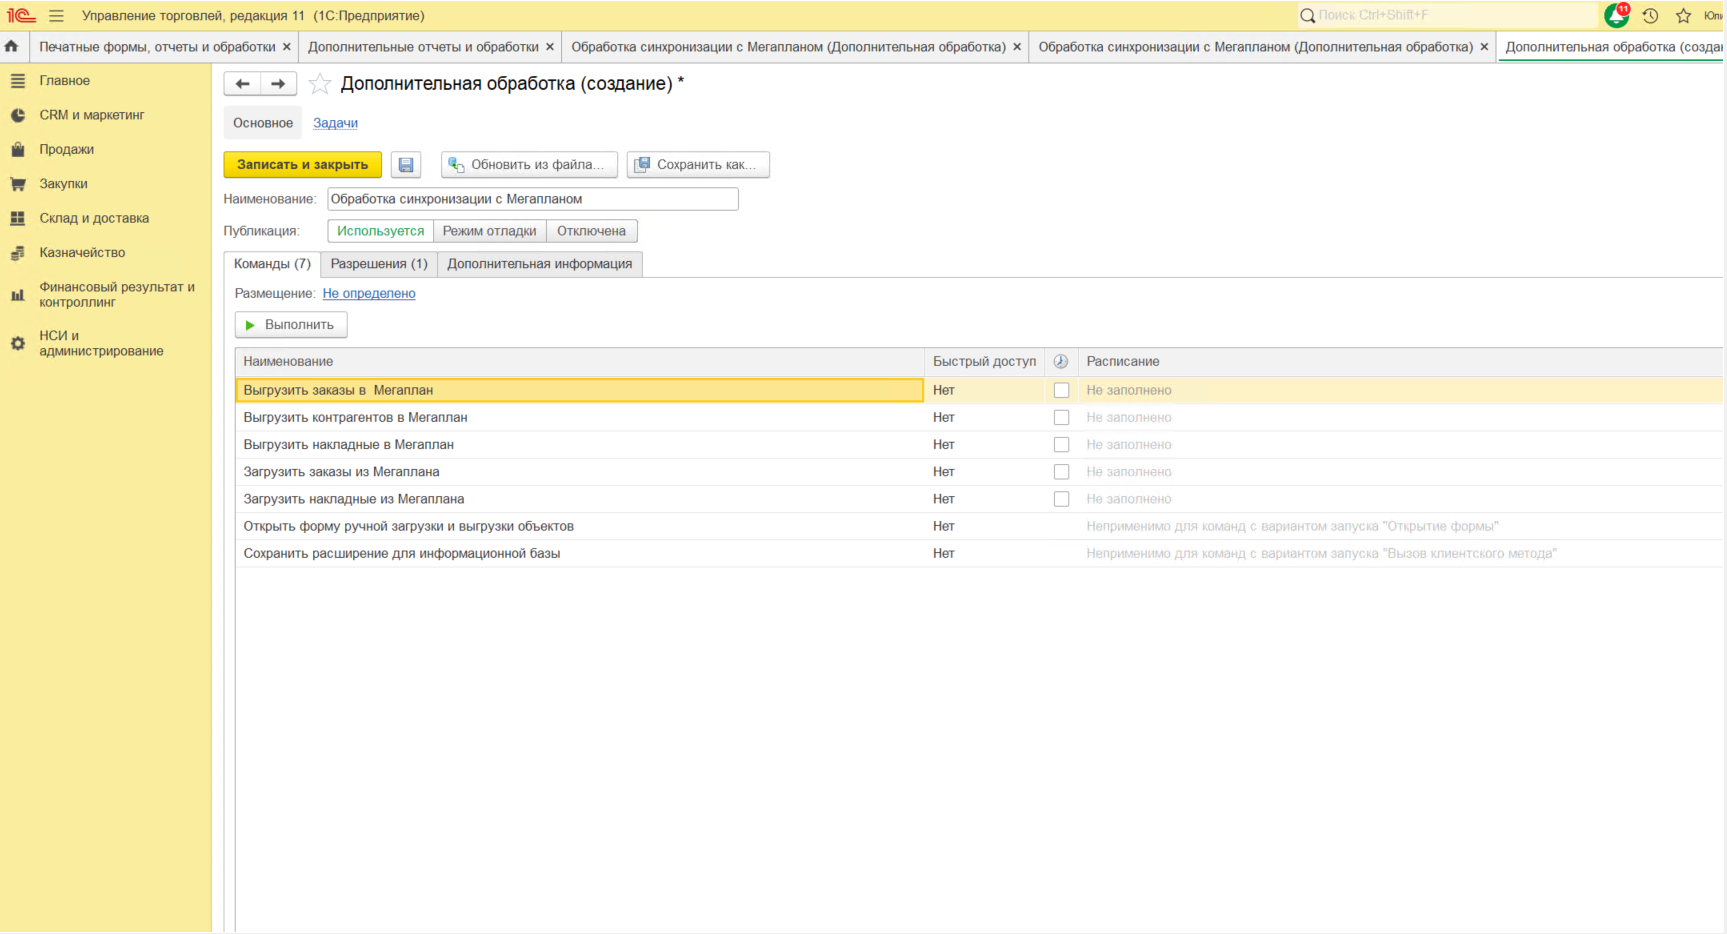Open Казначейство section
This screenshot has height=934, width=1727.
tap(82, 253)
